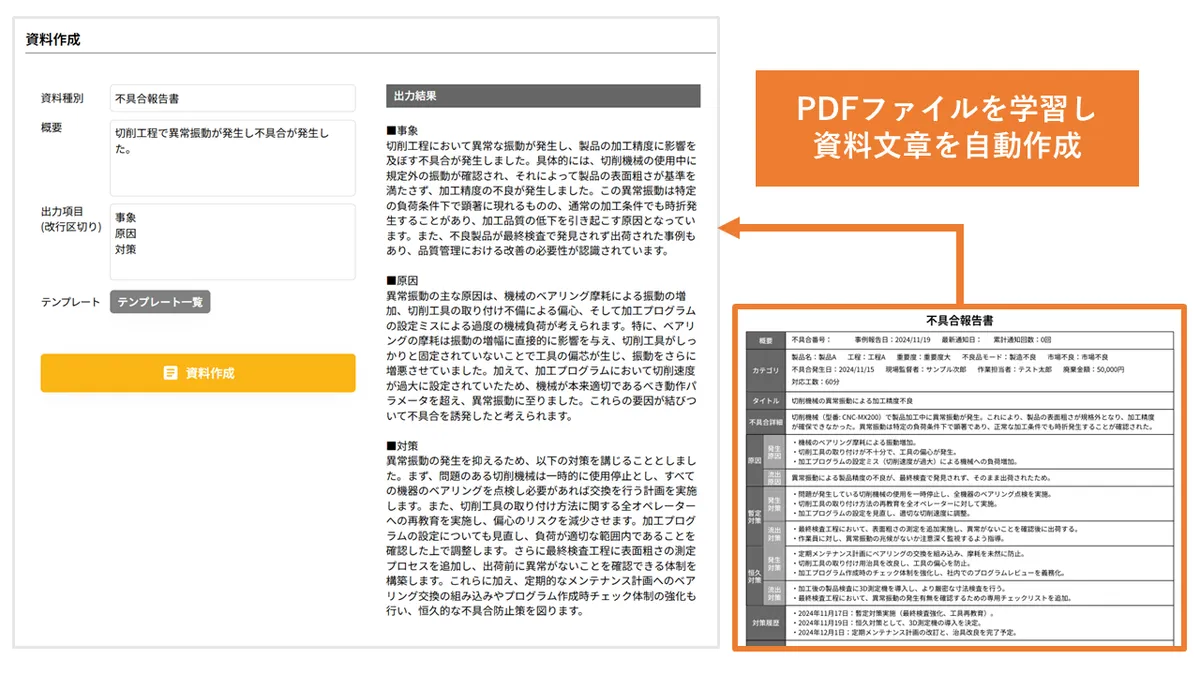Click the 不具合報告書 PDF thumbnail title
The image size is (1200, 675).
point(959,321)
